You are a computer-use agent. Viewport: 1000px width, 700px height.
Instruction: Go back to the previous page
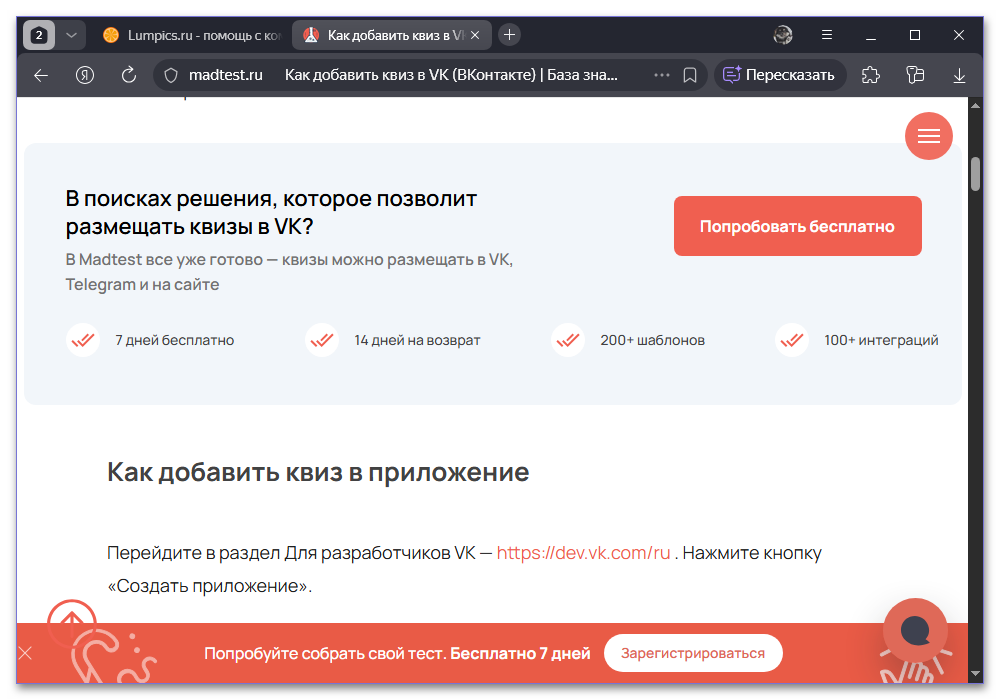tap(41, 75)
